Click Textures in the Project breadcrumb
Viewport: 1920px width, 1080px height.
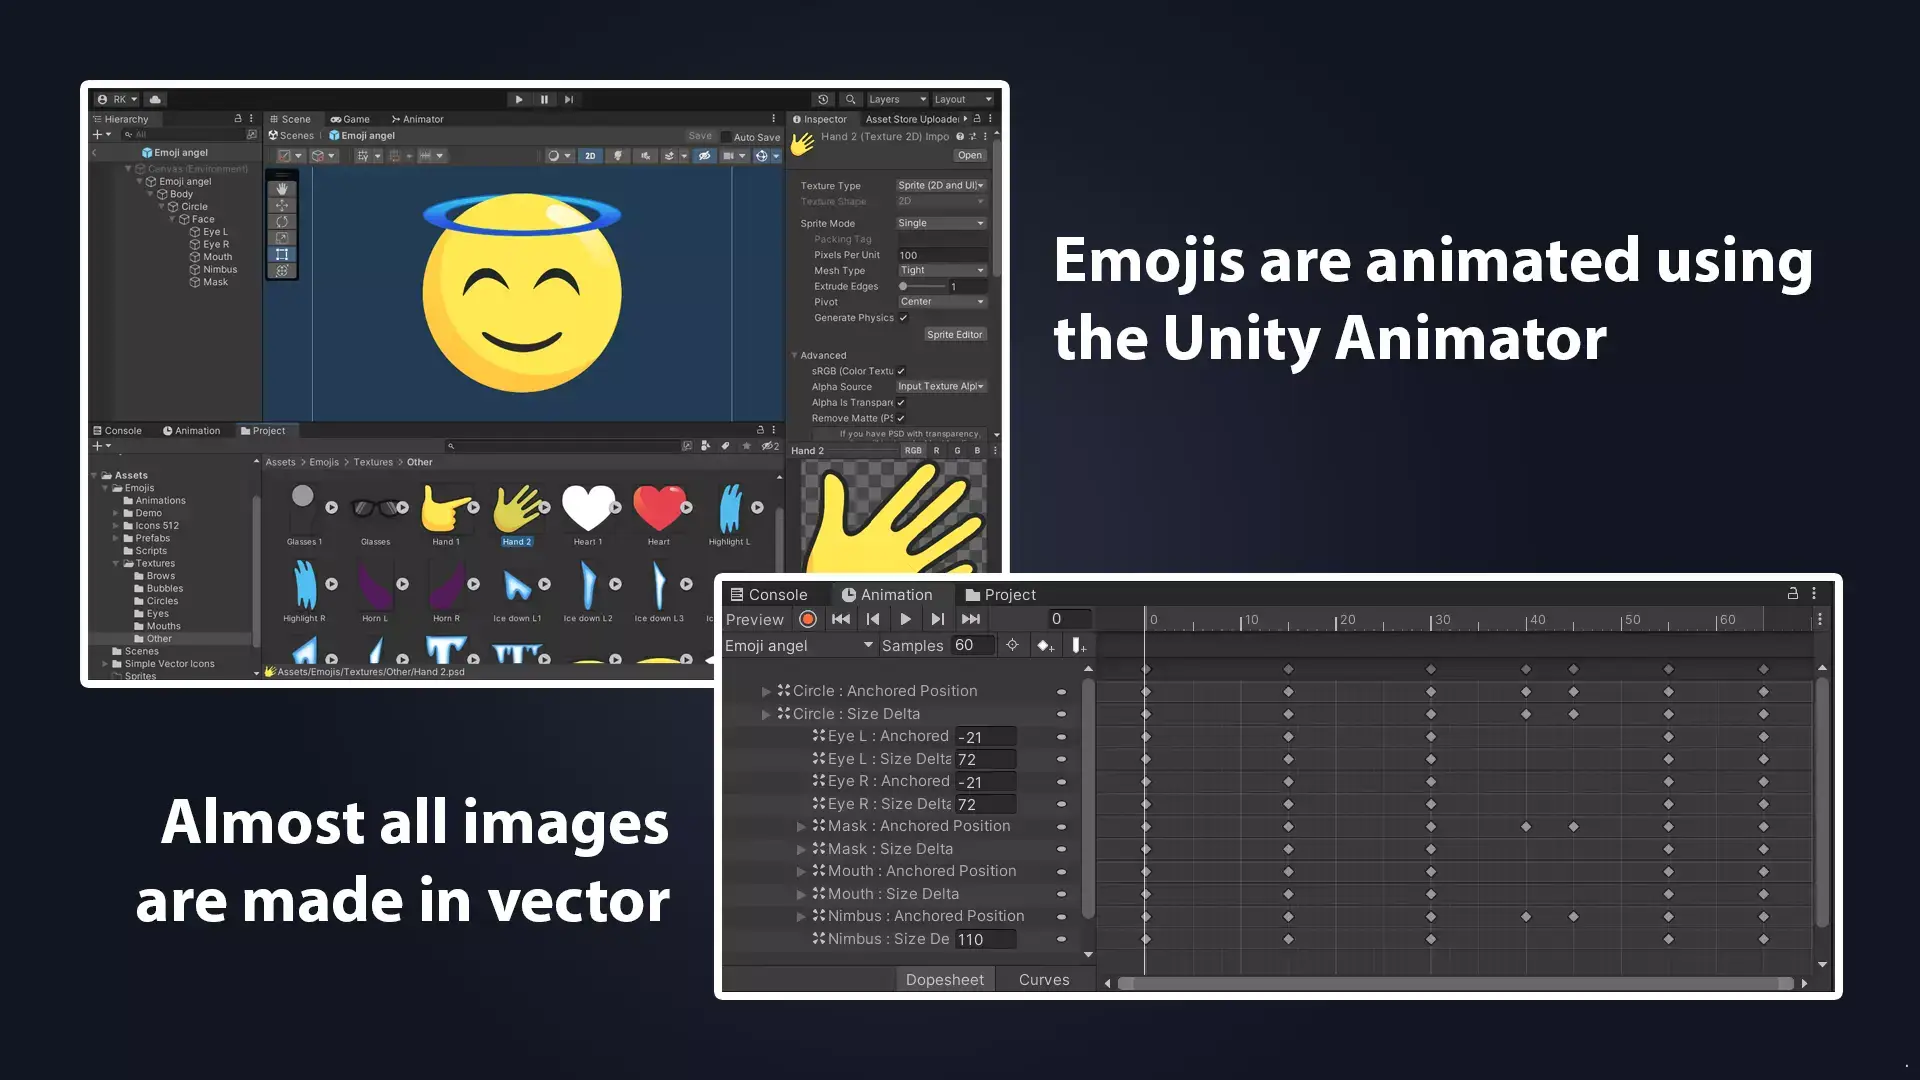pyautogui.click(x=373, y=462)
